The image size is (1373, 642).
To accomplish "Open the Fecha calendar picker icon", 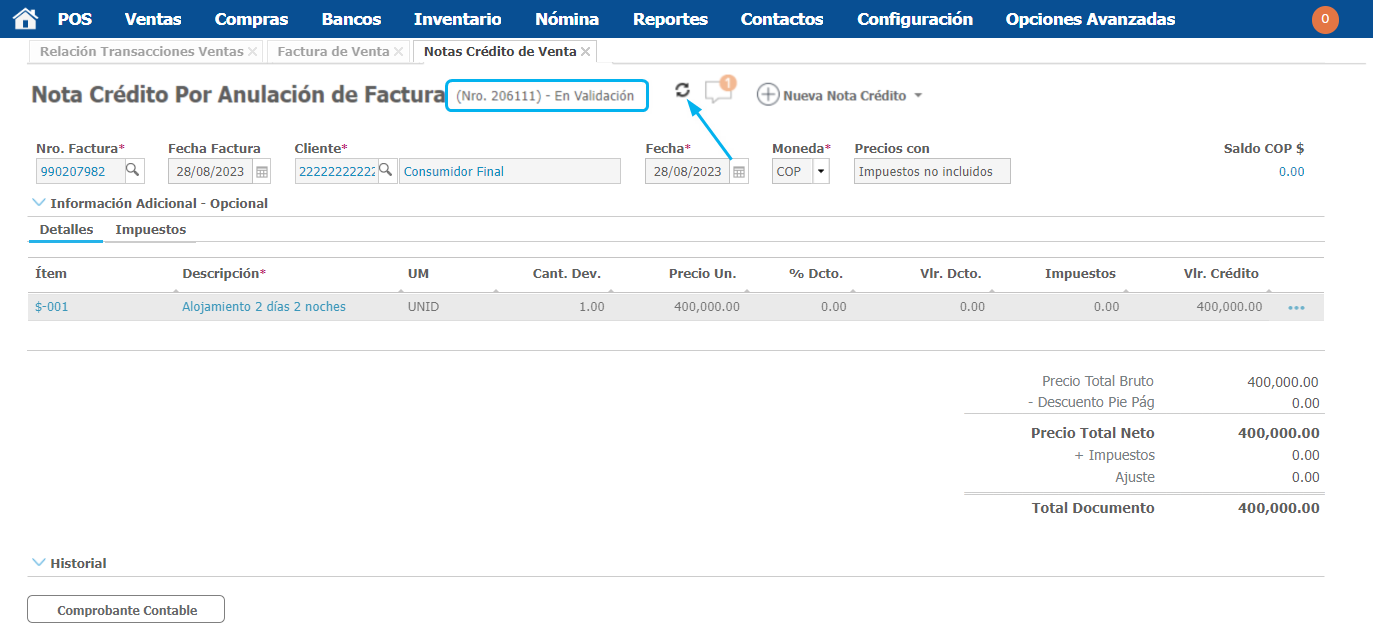I will point(739,172).
